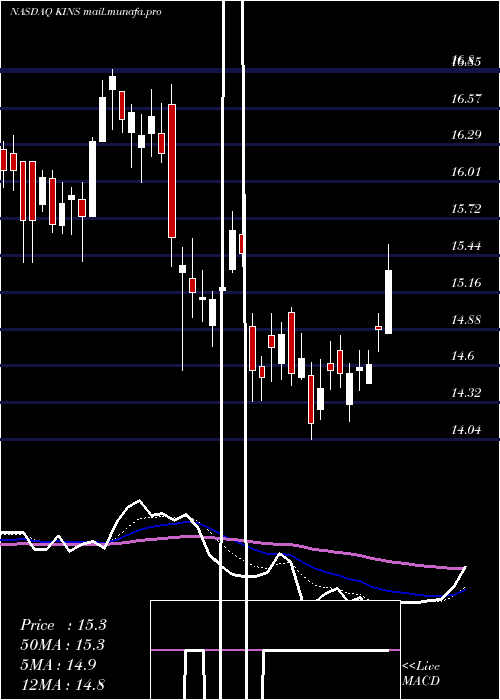
Task: Click the lowest red candlestick near 14.04
Action: pos(311,399)
